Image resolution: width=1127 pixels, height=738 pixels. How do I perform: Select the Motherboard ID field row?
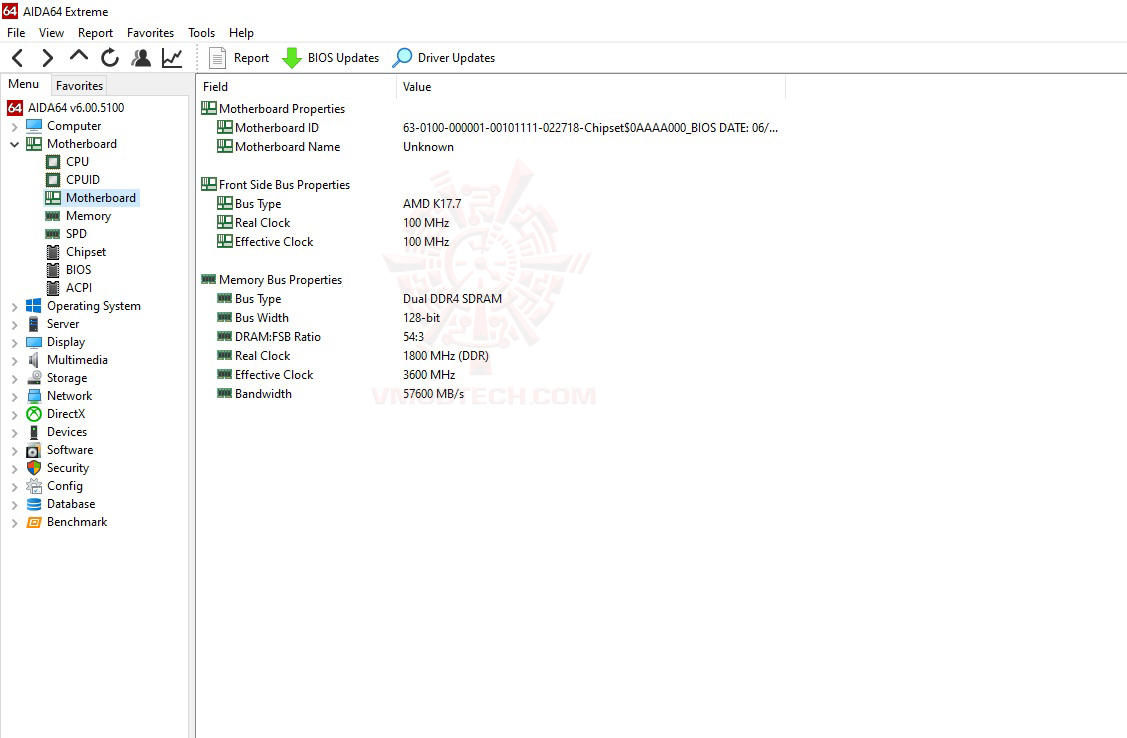[x=276, y=127]
